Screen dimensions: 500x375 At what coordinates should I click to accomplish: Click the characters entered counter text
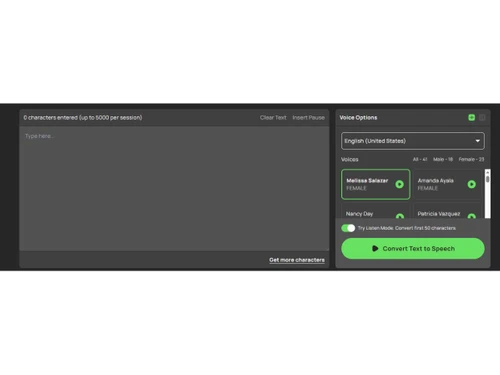coord(83,118)
